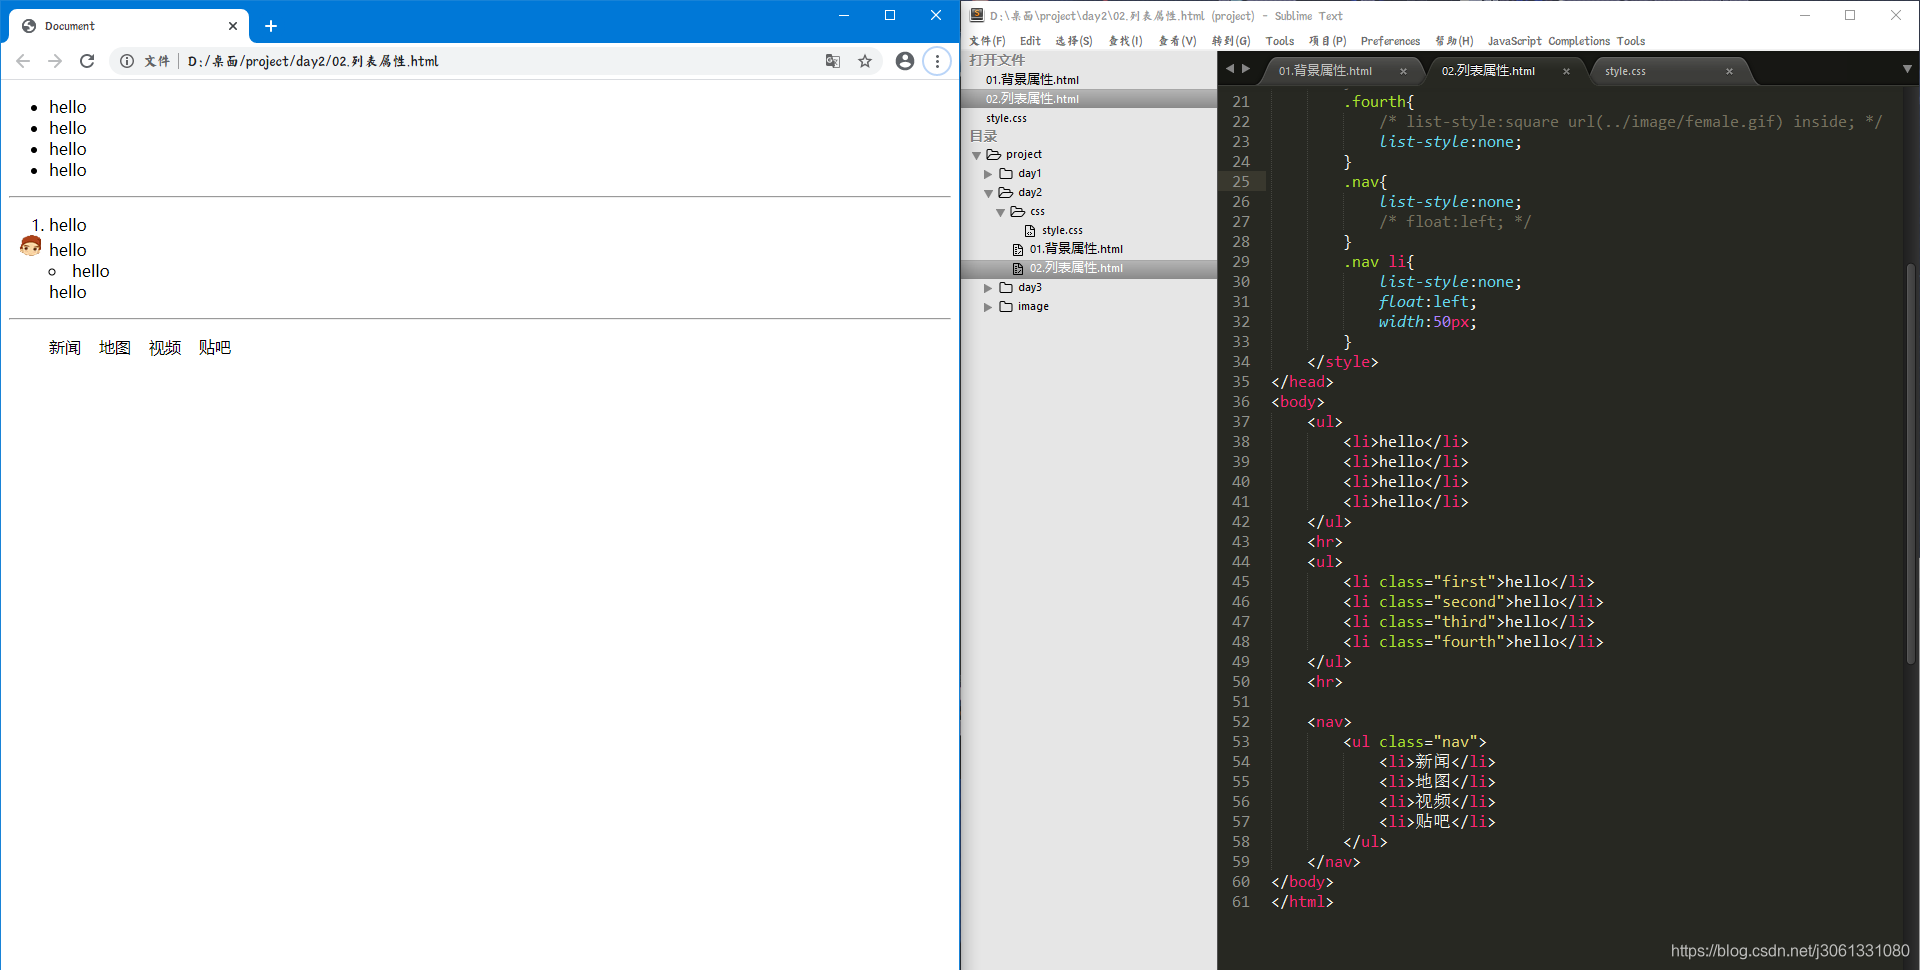Click the next tab arrow in Sublime

pos(1245,69)
